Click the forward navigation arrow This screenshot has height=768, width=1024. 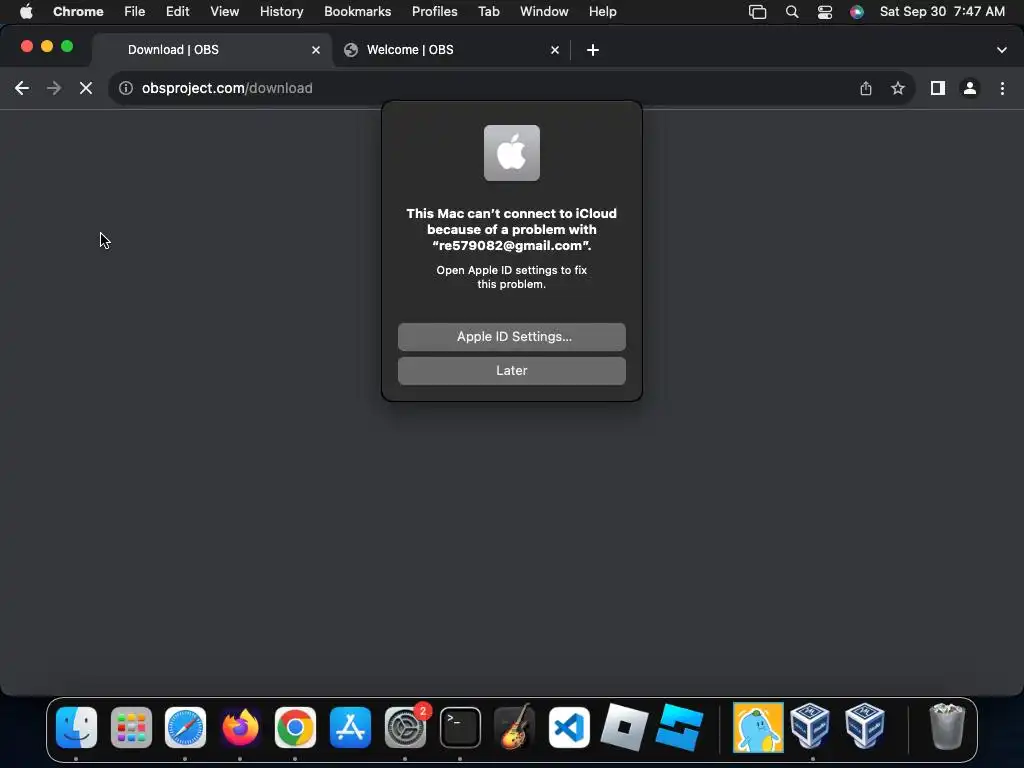(x=54, y=88)
